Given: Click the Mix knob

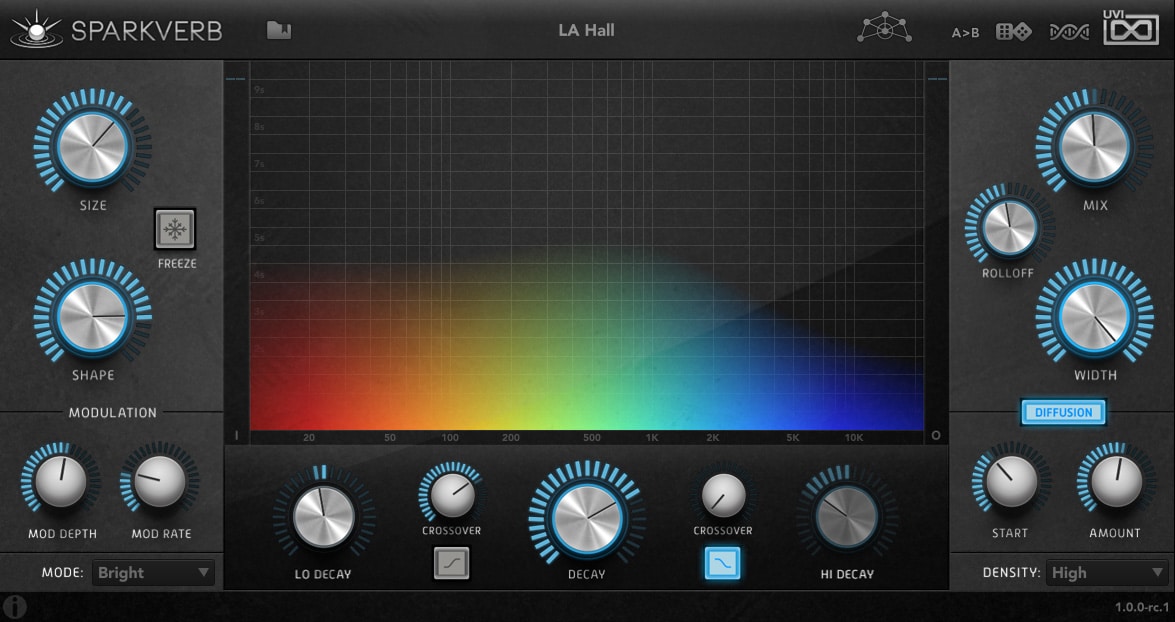Looking at the screenshot, I should (x=1094, y=147).
